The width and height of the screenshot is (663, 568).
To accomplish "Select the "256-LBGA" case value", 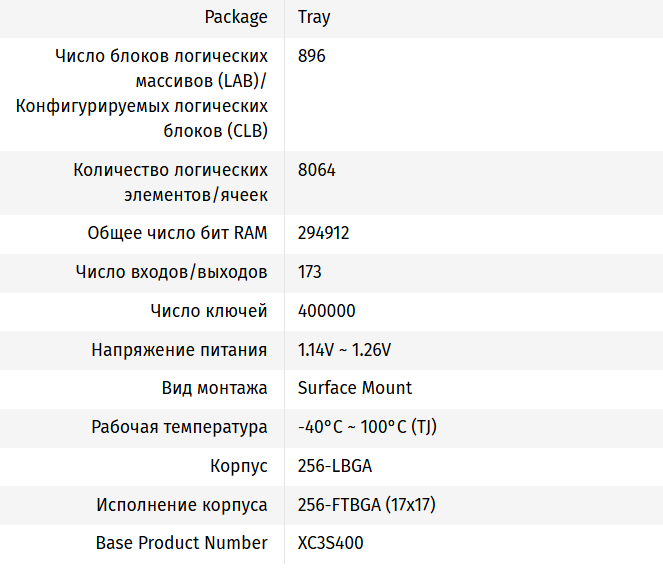I will pyautogui.click(x=335, y=466).
